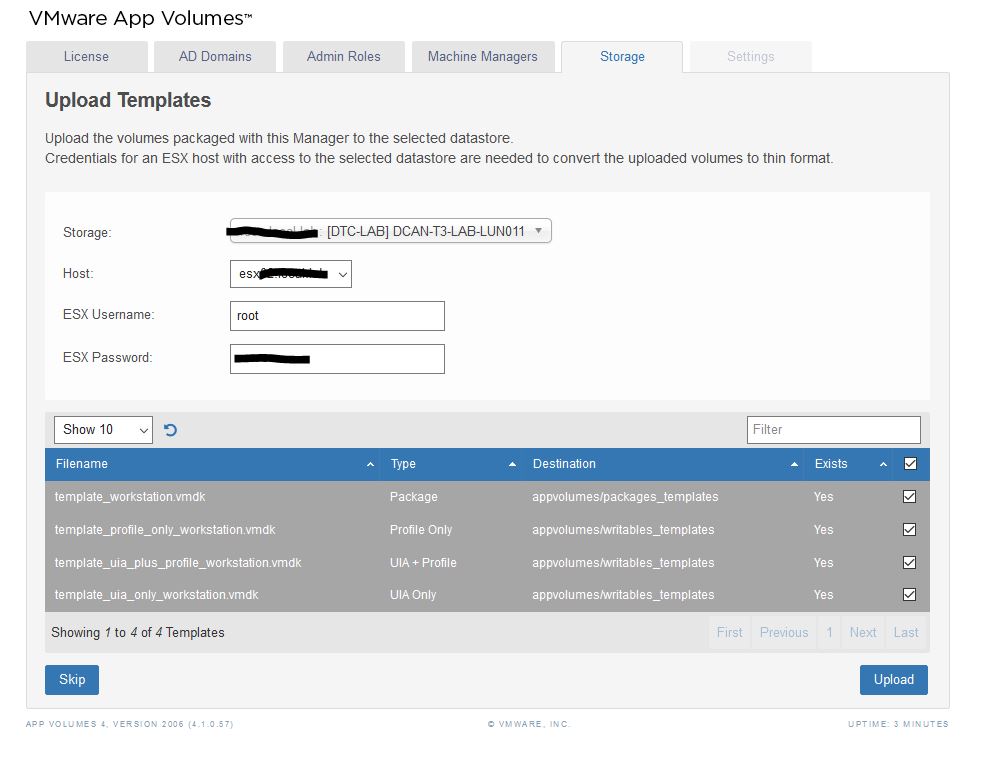The height and width of the screenshot is (760, 998).
Task: Sort by Exists column arrow
Action: pos(883,465)
